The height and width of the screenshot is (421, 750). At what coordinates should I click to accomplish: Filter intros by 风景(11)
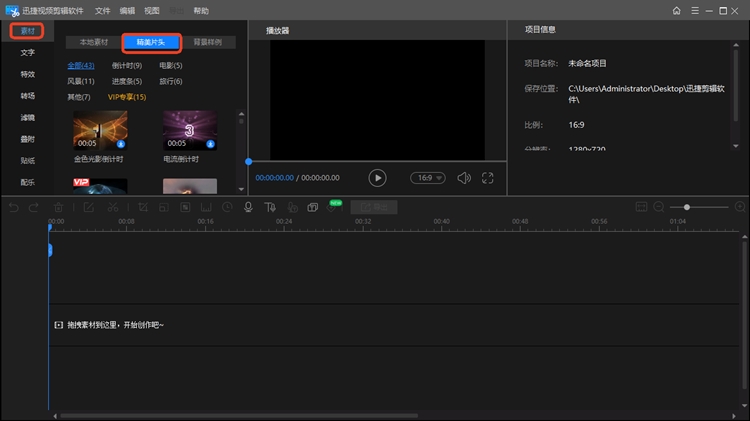pyautogui.click(x=81, y=81)
